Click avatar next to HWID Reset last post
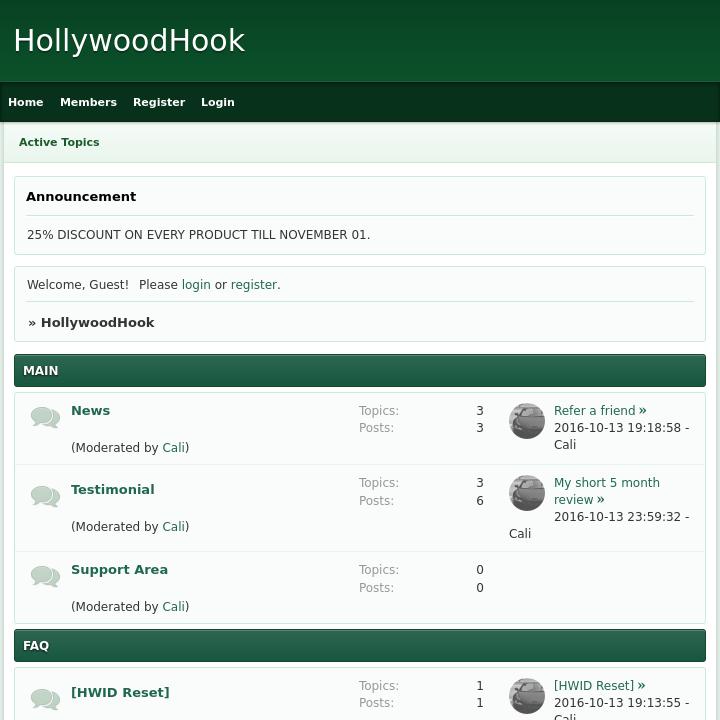 527,696
